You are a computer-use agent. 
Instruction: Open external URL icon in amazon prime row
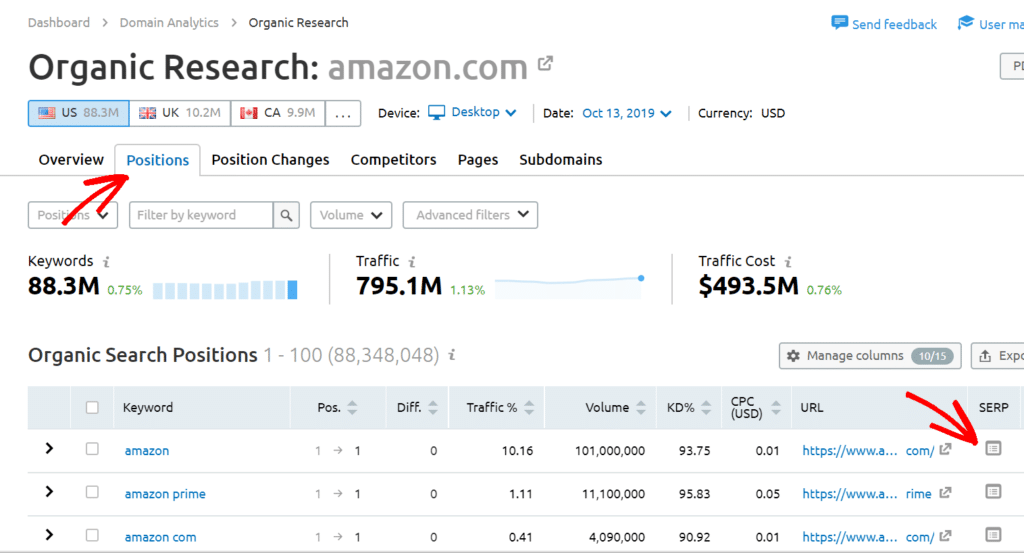(x=945, y=492)
